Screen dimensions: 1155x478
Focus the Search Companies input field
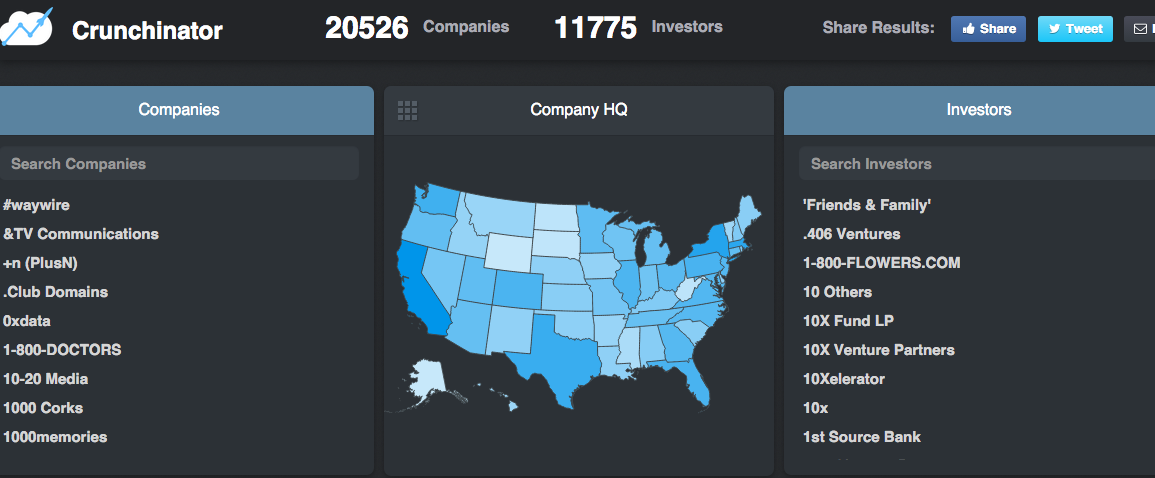tap(179, 164)
